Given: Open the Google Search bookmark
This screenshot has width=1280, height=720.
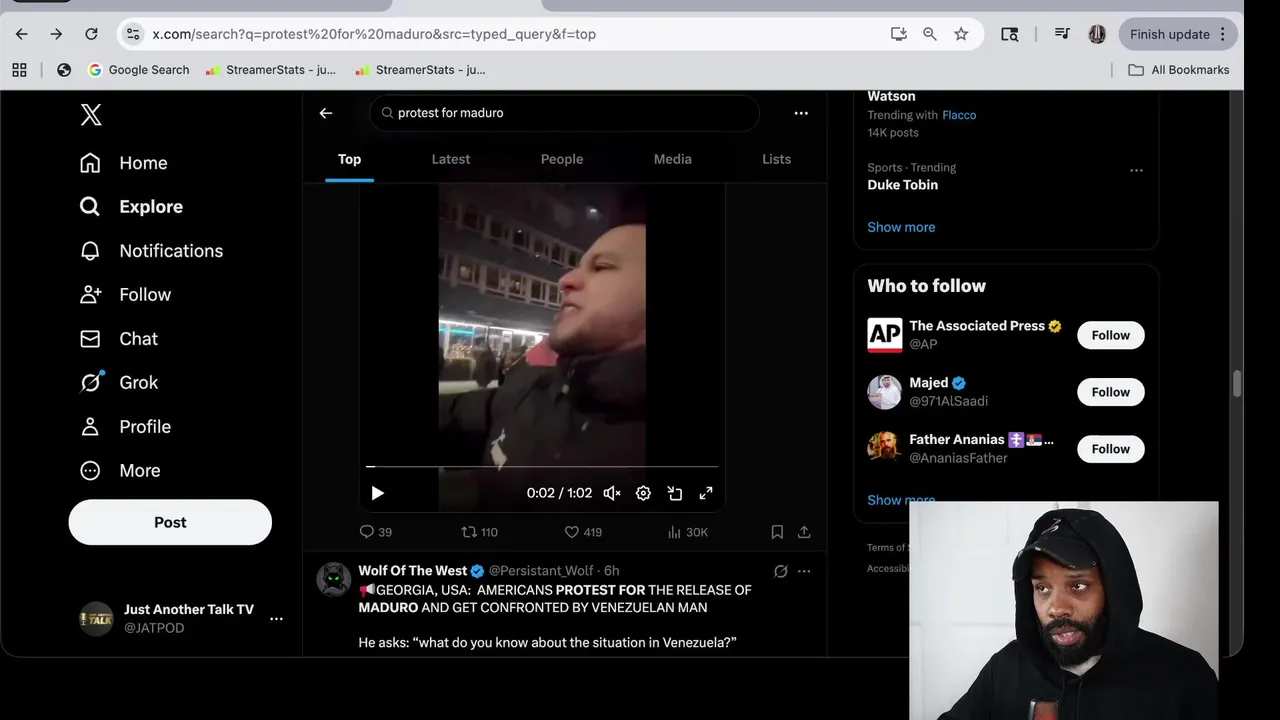Looking at the screenshot, I should 139,70.
